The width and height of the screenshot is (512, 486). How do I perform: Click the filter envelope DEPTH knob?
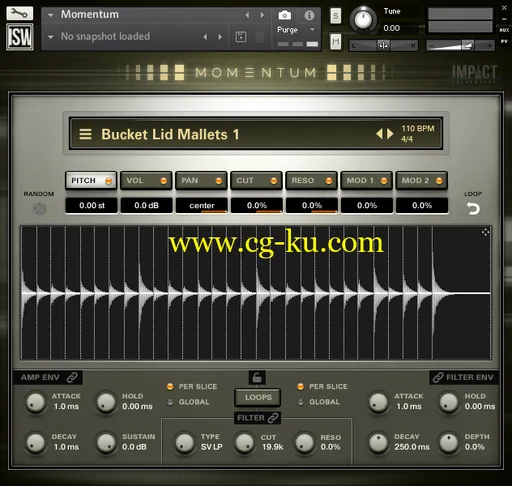pyautogui.click(x=449, y=443)
